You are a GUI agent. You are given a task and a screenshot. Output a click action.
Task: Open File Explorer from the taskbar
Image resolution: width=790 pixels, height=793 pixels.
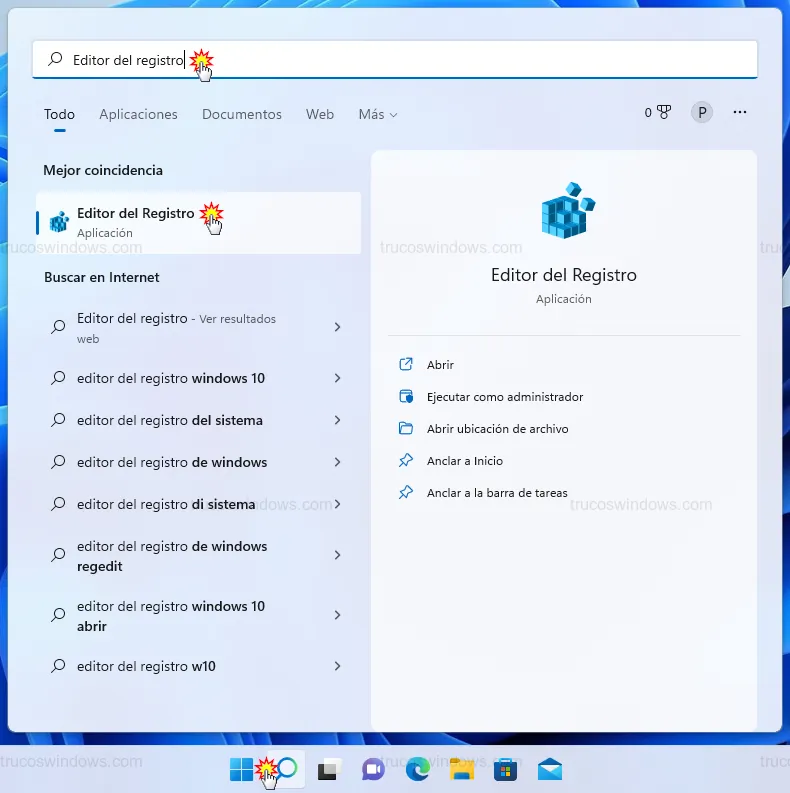(x=461, y=769)
